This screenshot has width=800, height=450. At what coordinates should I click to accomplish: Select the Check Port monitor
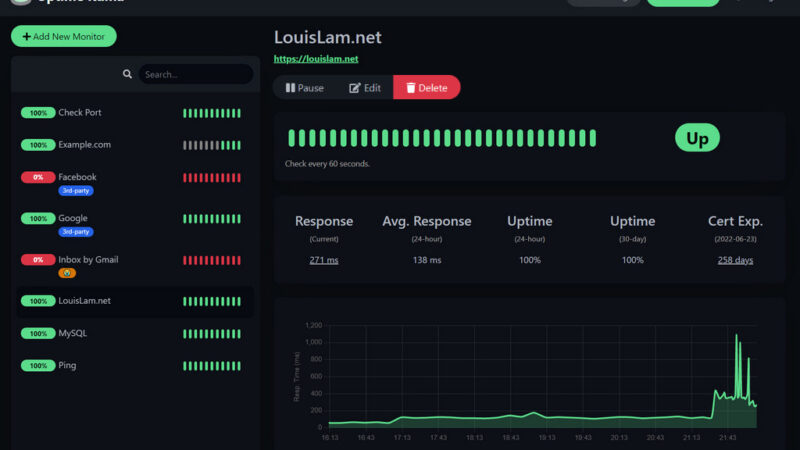point(80,113)
